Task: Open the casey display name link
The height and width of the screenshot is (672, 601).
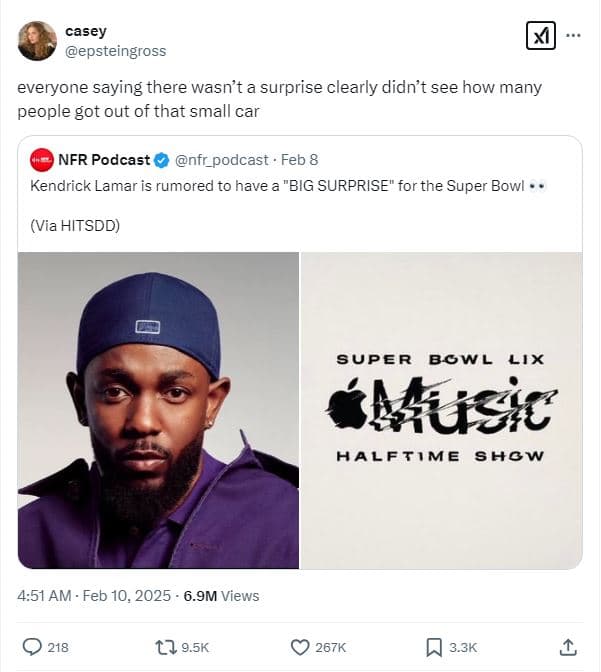Action: (85, 31)
